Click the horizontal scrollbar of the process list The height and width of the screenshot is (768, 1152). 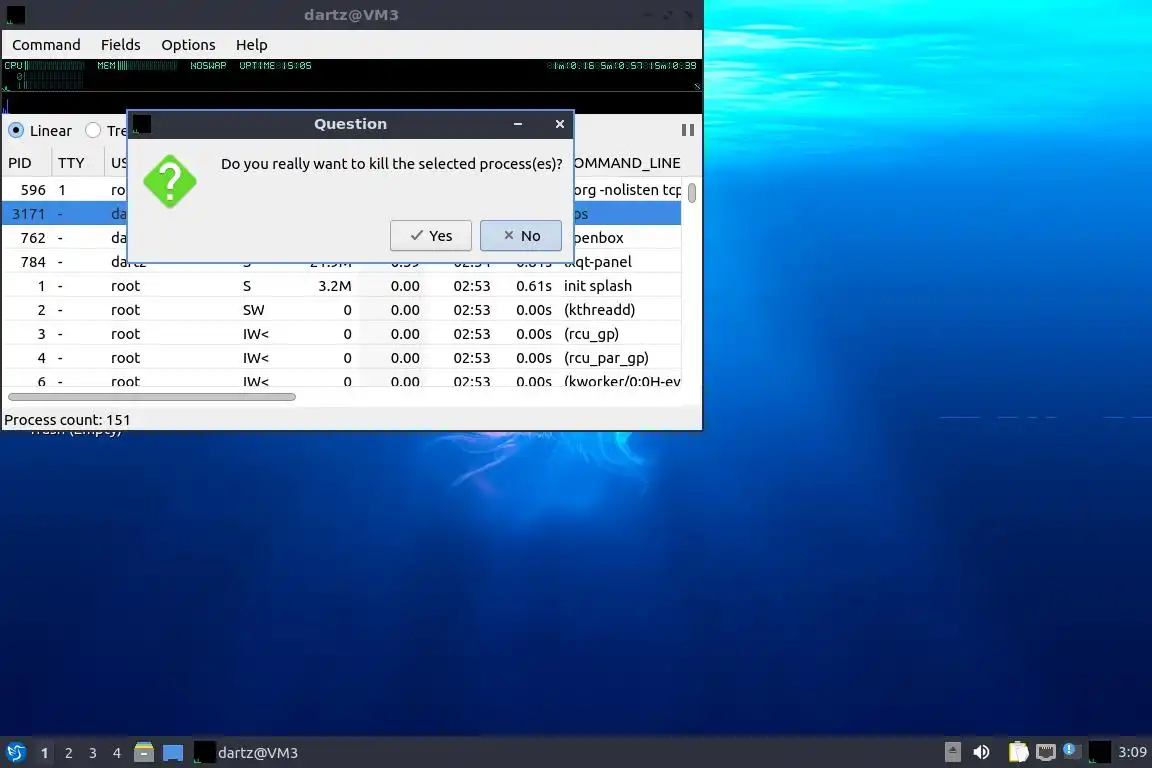tap(151, 397)
